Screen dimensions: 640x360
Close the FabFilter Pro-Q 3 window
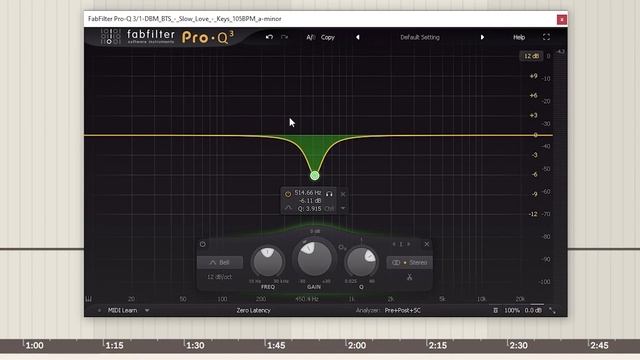(562, 19)
